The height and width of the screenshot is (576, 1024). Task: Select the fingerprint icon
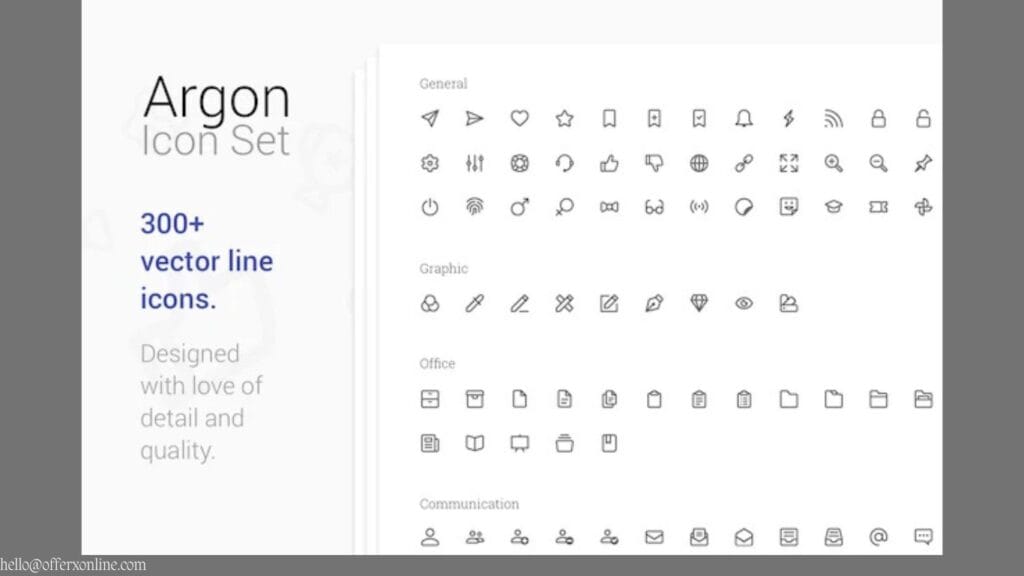point(475,207)
